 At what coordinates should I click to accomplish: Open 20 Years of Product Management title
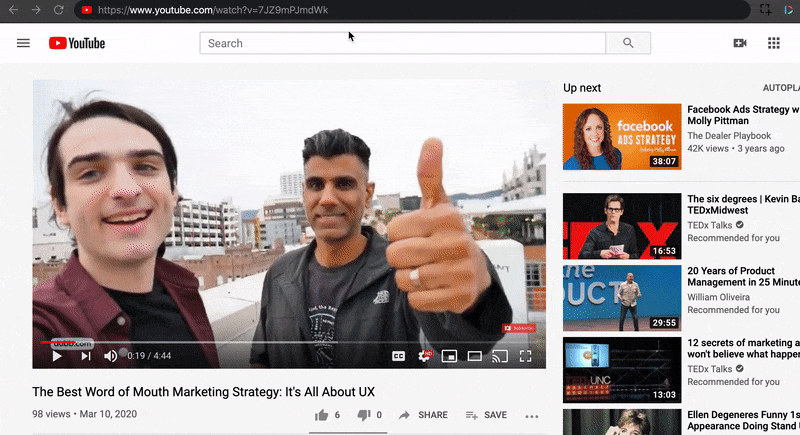click(743, 276)
